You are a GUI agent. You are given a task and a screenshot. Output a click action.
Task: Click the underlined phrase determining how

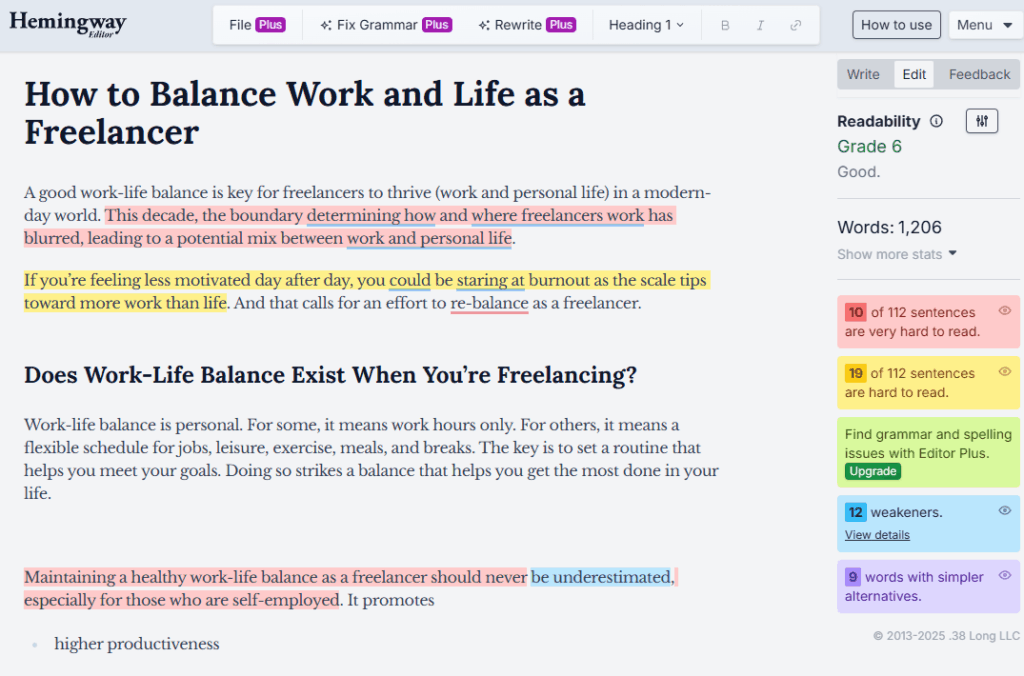click(x=371, y=216)
